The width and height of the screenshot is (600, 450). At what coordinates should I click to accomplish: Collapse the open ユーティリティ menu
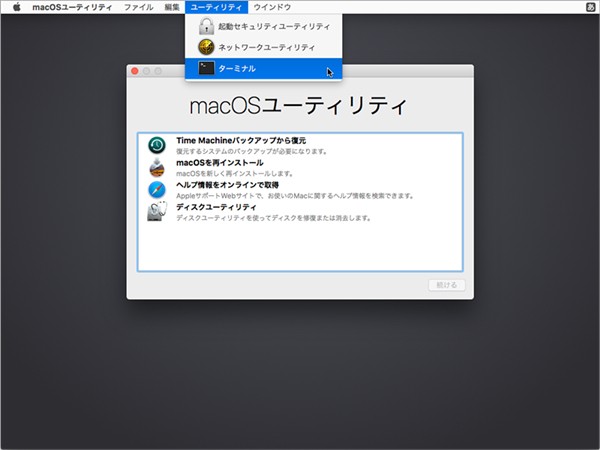pyautogui.click(x=216, y=7)
